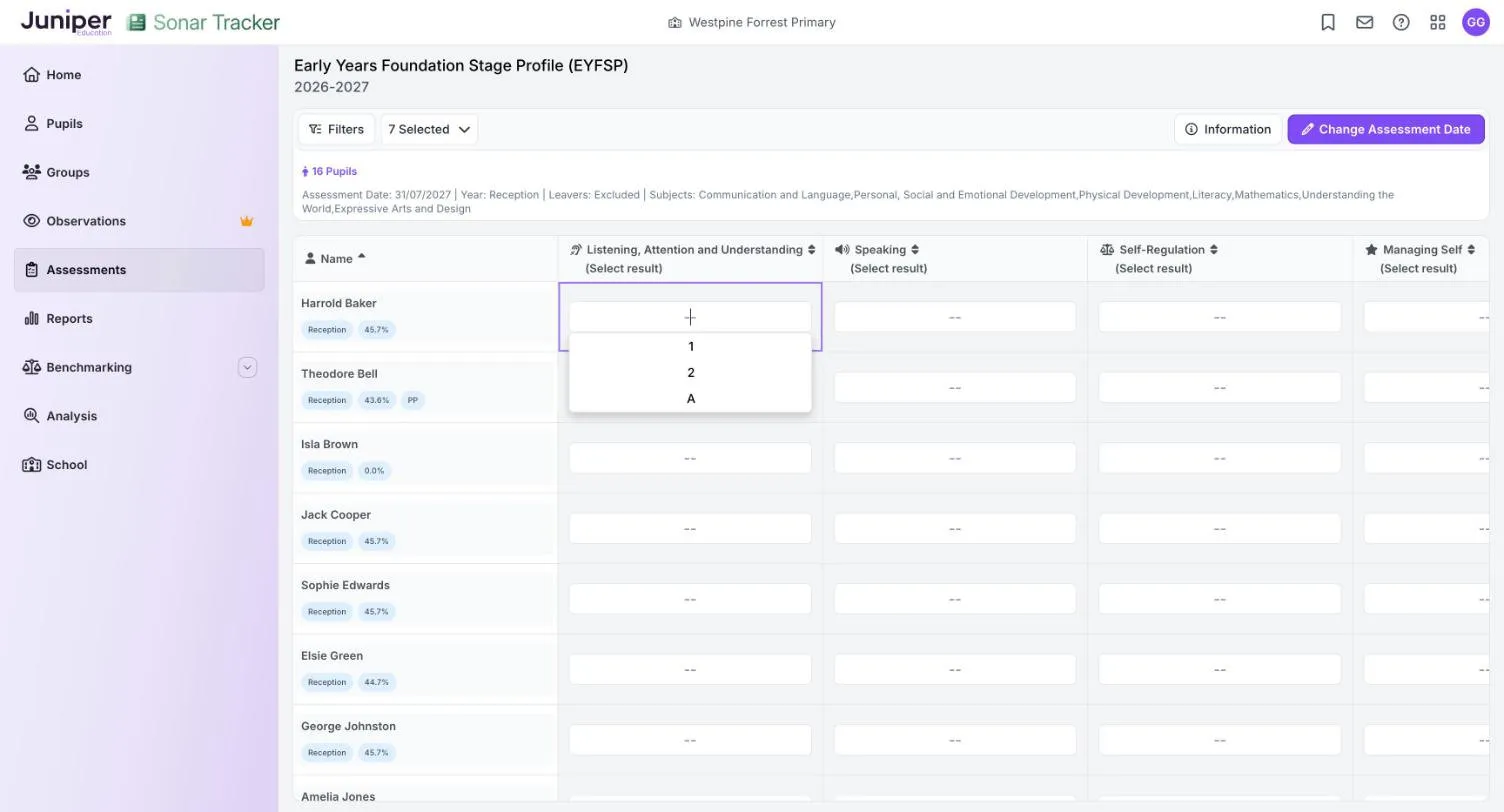Sort the Self-Regulation column arrows

click(x=1214, y=250)
